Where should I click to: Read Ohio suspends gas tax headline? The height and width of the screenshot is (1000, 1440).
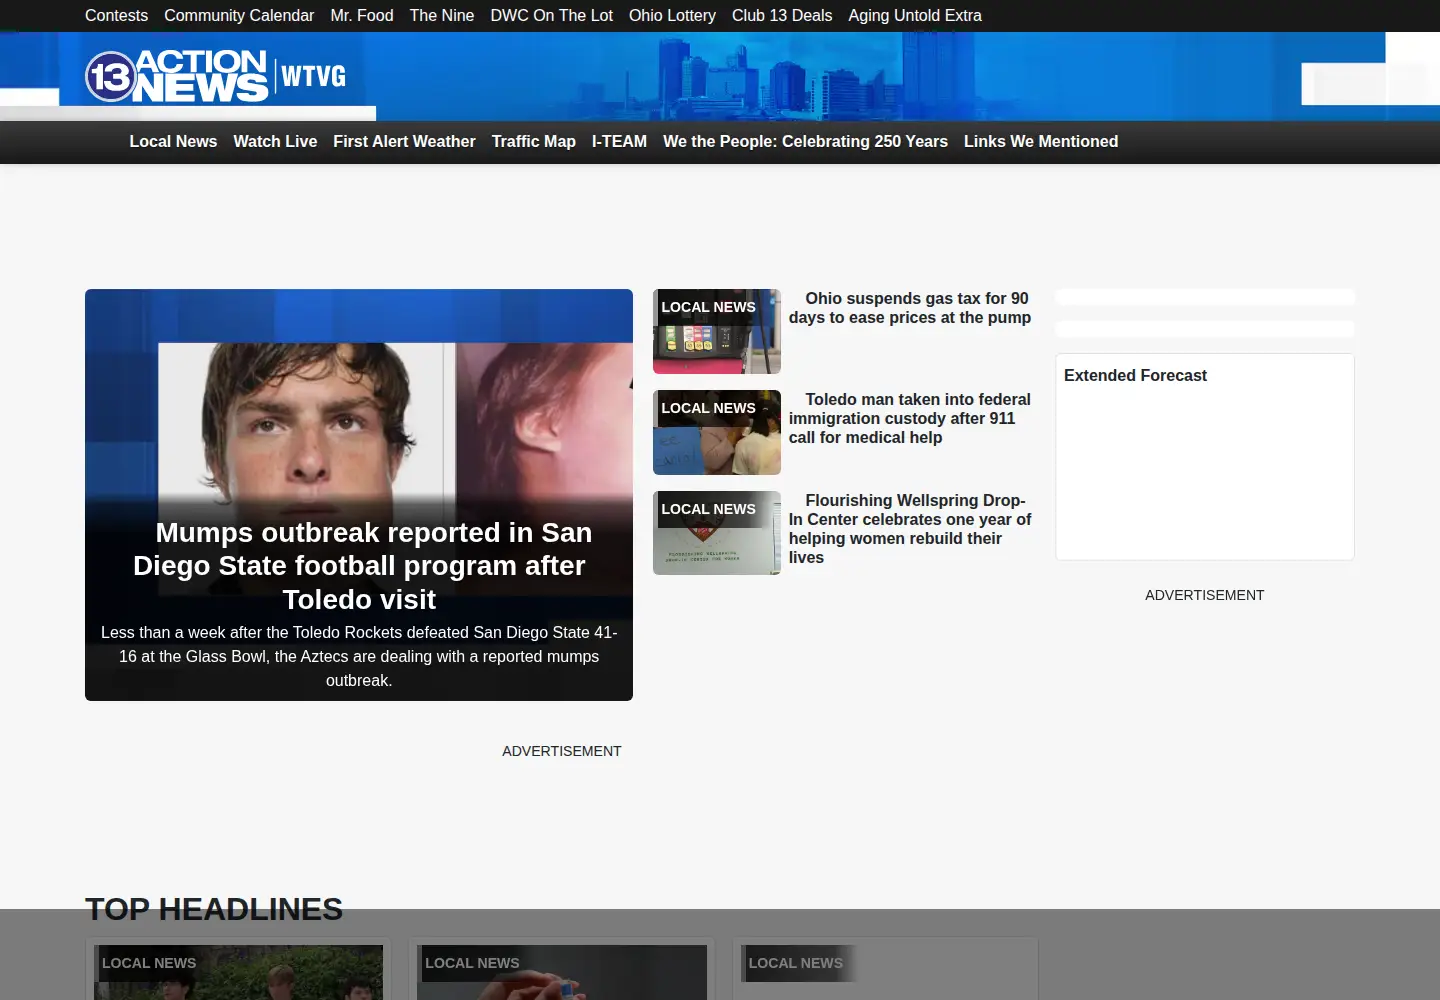click(910, 308)
